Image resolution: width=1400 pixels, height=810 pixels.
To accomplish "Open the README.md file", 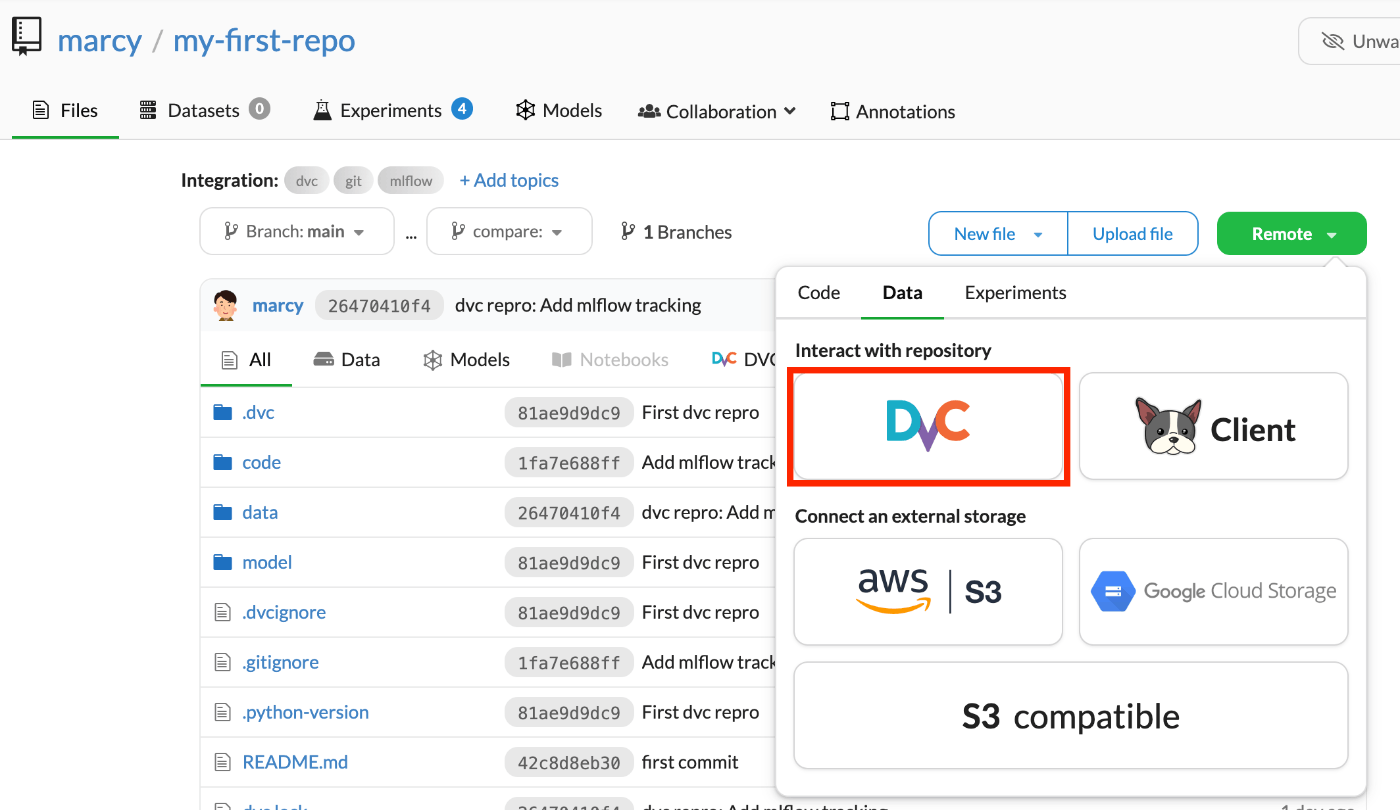I will click(295, 762).
